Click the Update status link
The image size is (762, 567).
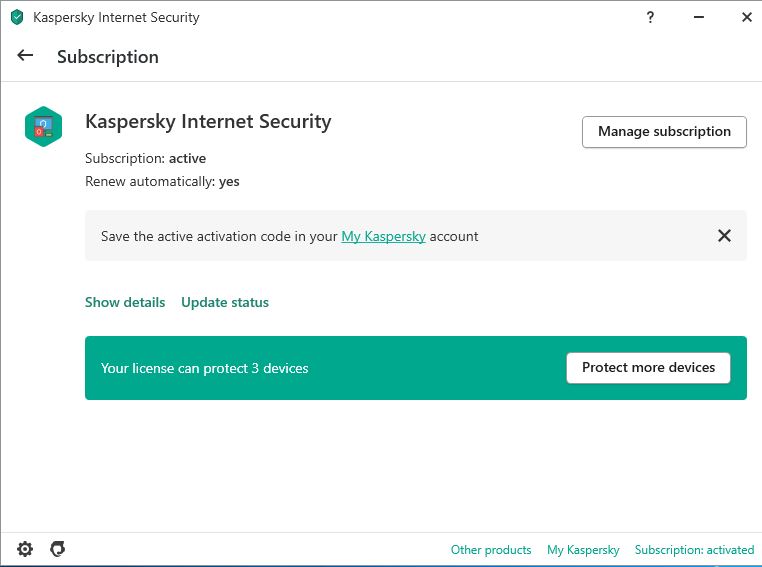[x=225, y=302]
